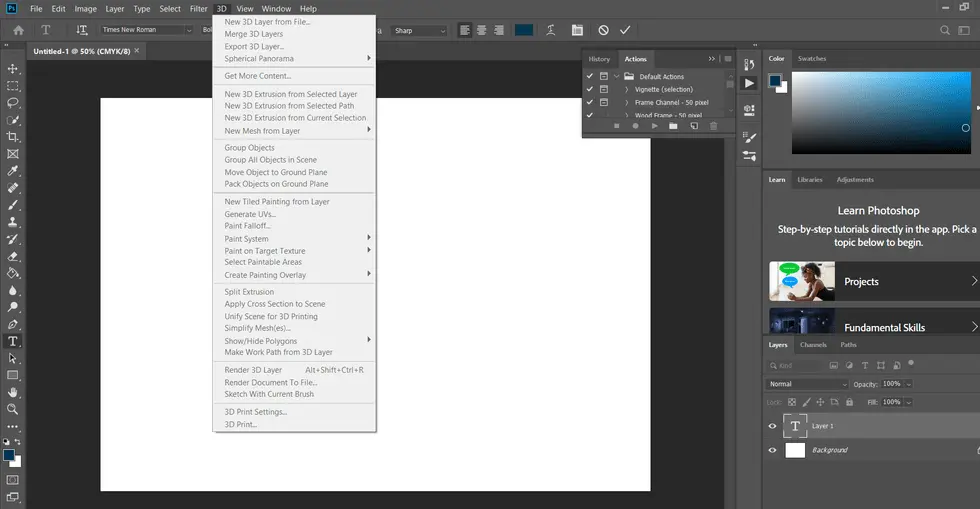The width and height of the screenshot is (980, 509).
Task: Collapse the Default Actions set
Action: pyautogui.click(x=617, y=76)
